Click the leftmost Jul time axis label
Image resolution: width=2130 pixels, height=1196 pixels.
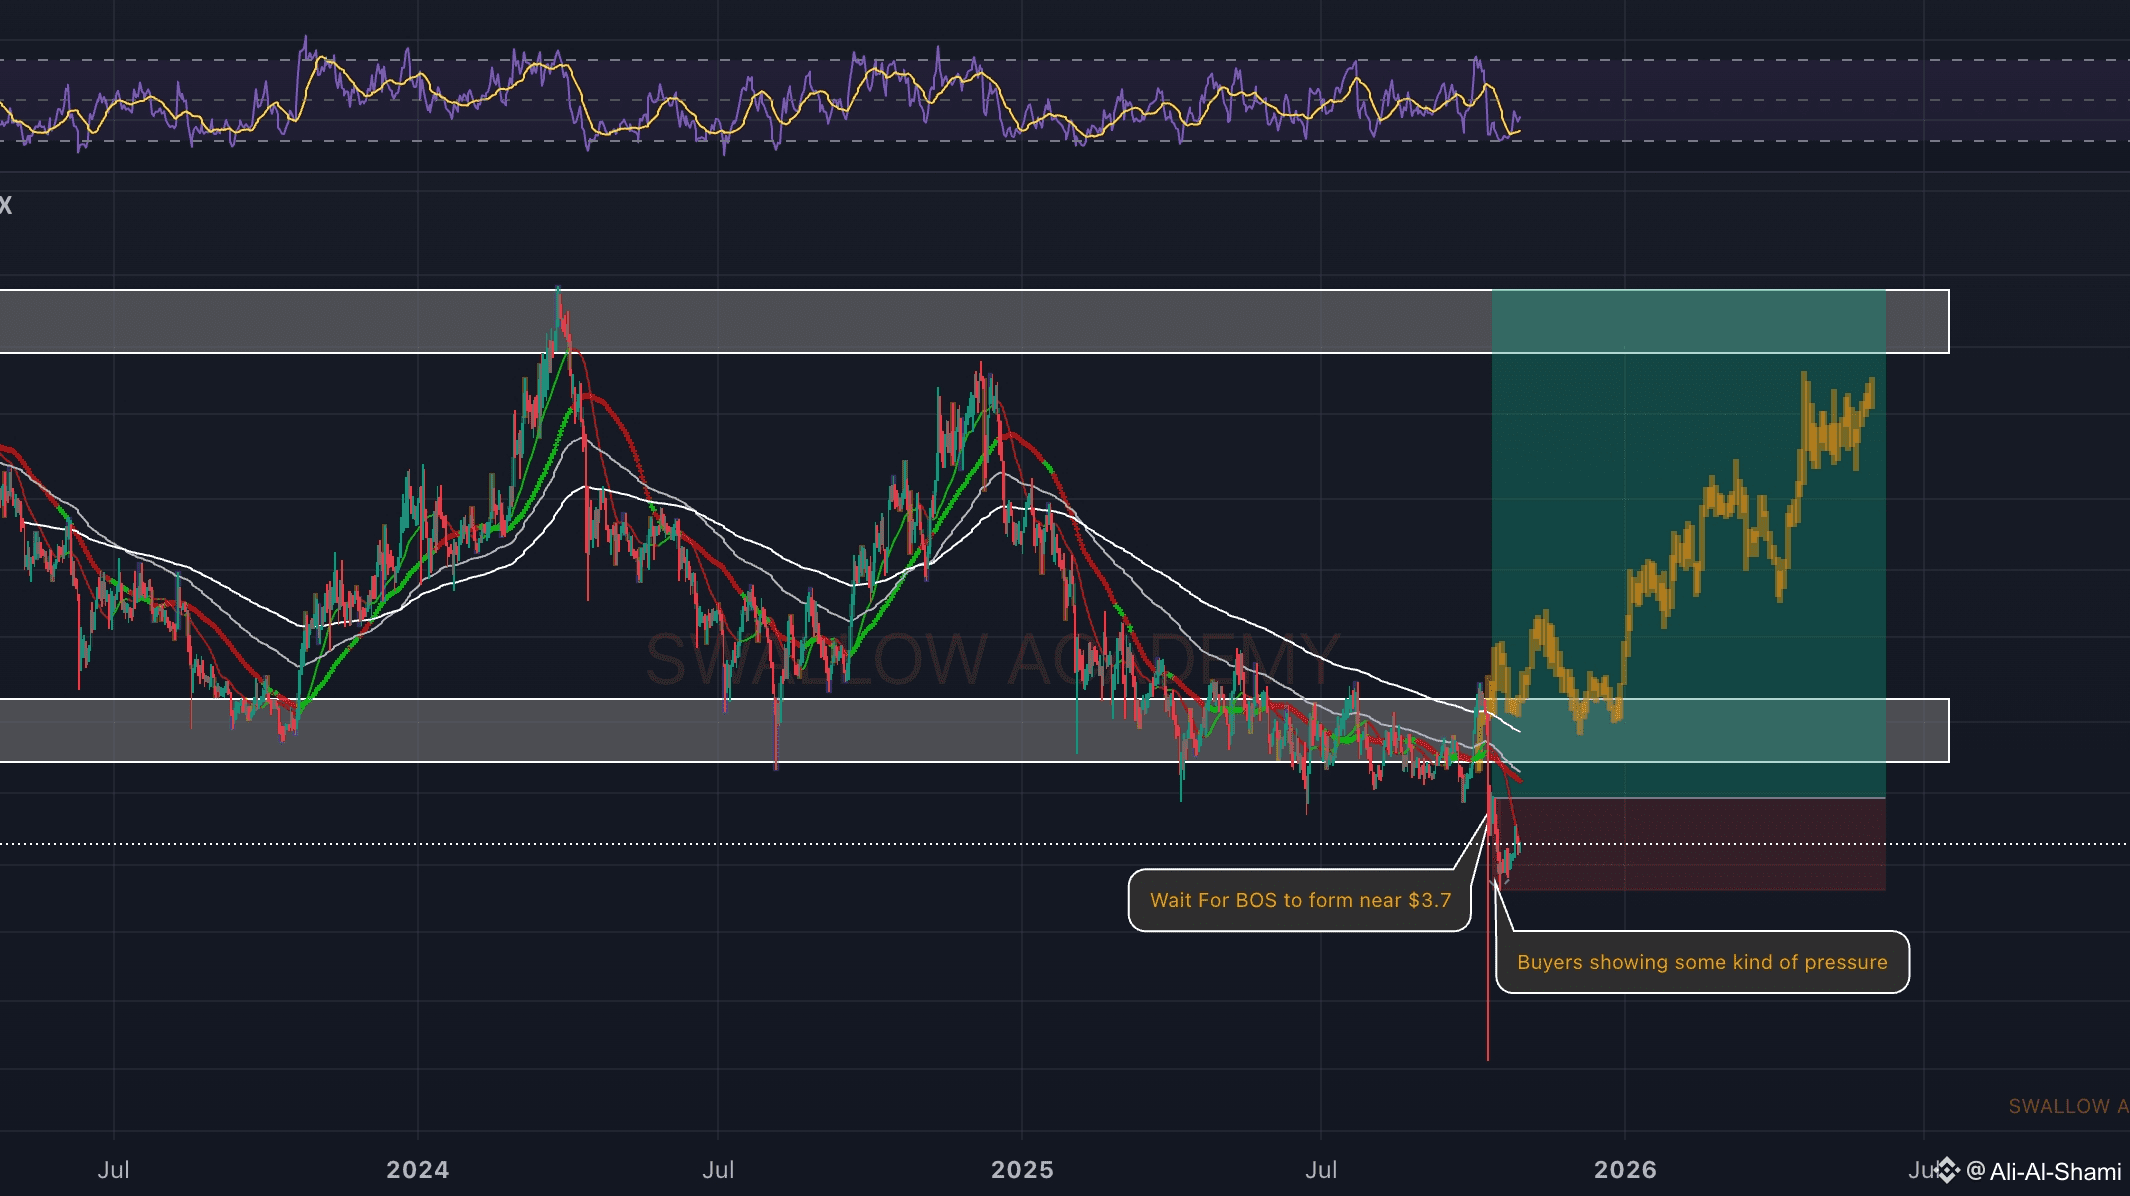tap(113, 1169)
